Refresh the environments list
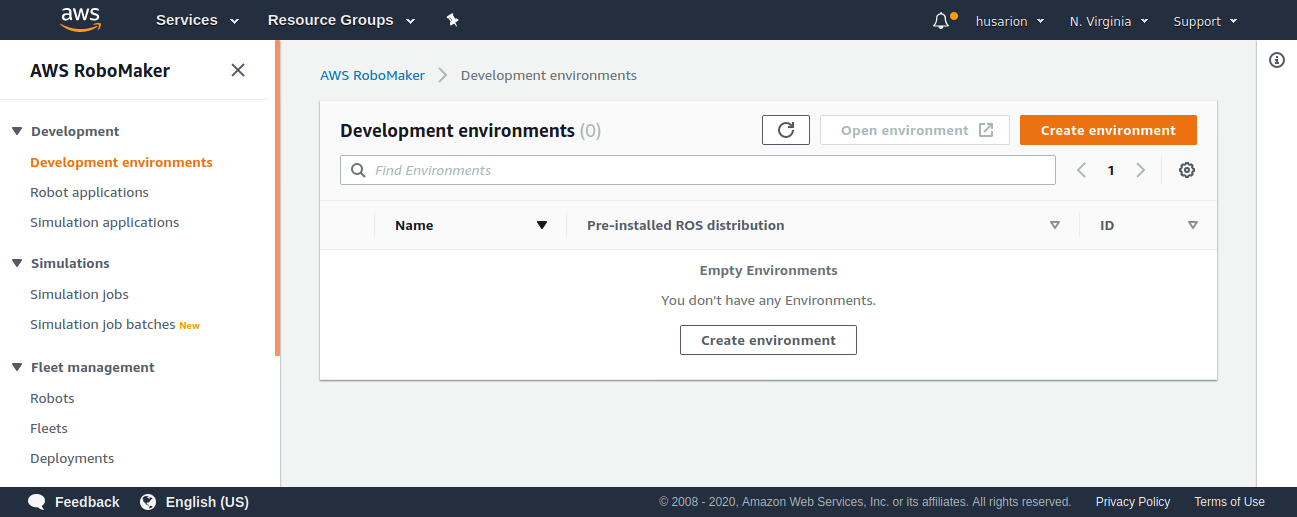 (x=786, y=130)
